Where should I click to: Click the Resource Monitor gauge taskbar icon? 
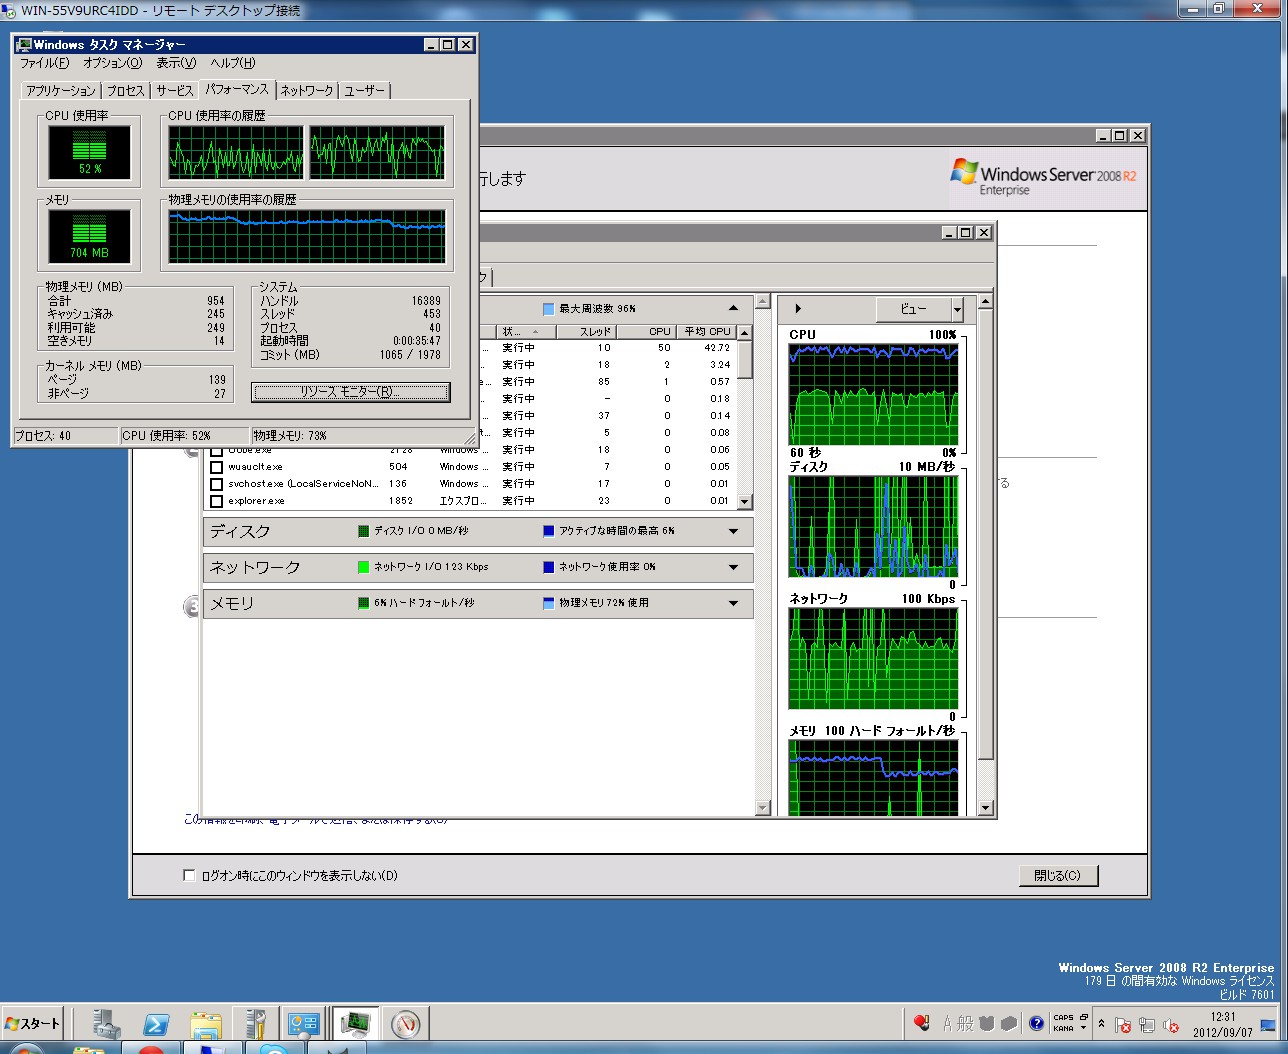[405, 1024]
